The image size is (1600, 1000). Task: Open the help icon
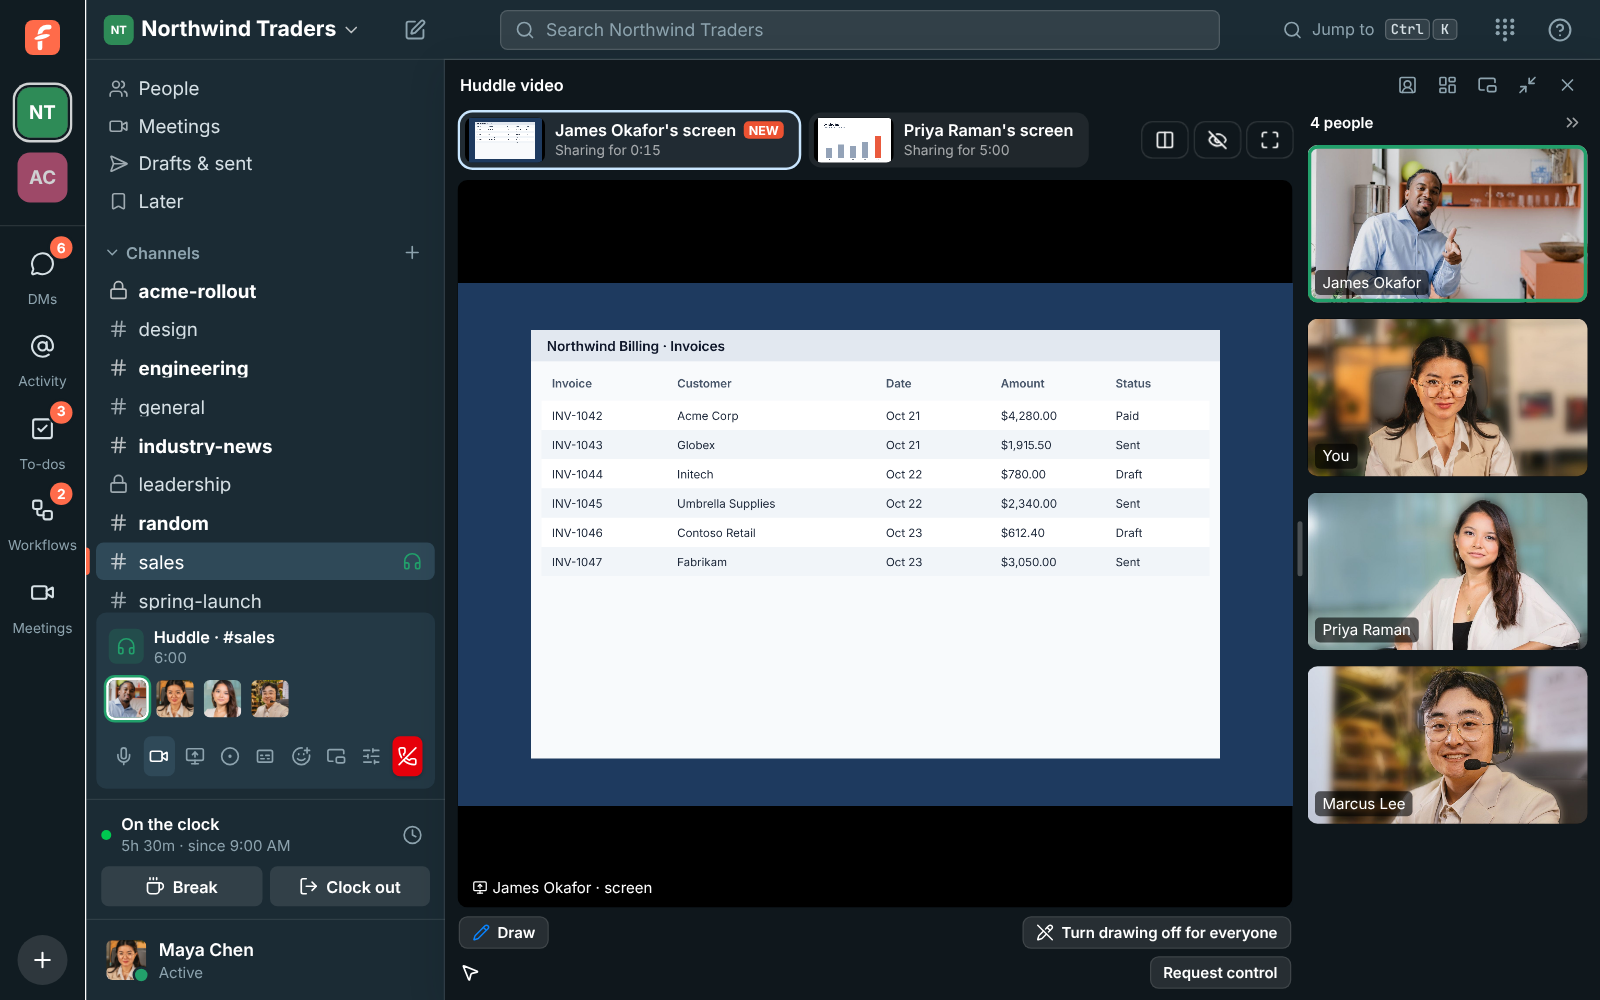coord(1560,30)
